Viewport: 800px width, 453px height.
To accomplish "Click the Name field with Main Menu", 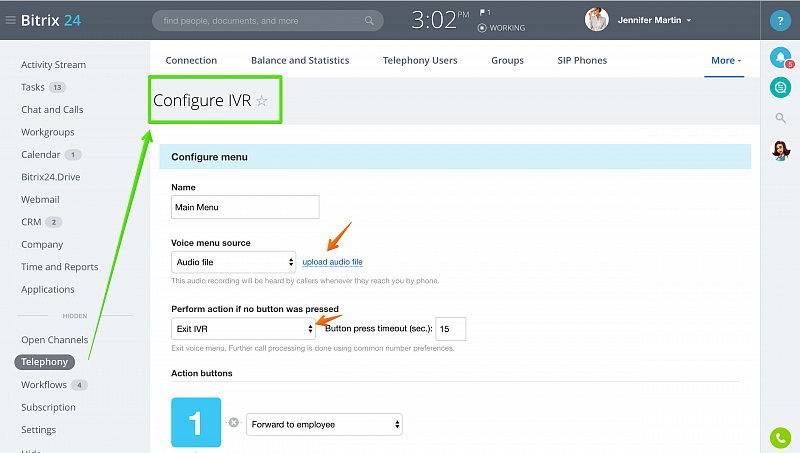I will coord(245,207).
